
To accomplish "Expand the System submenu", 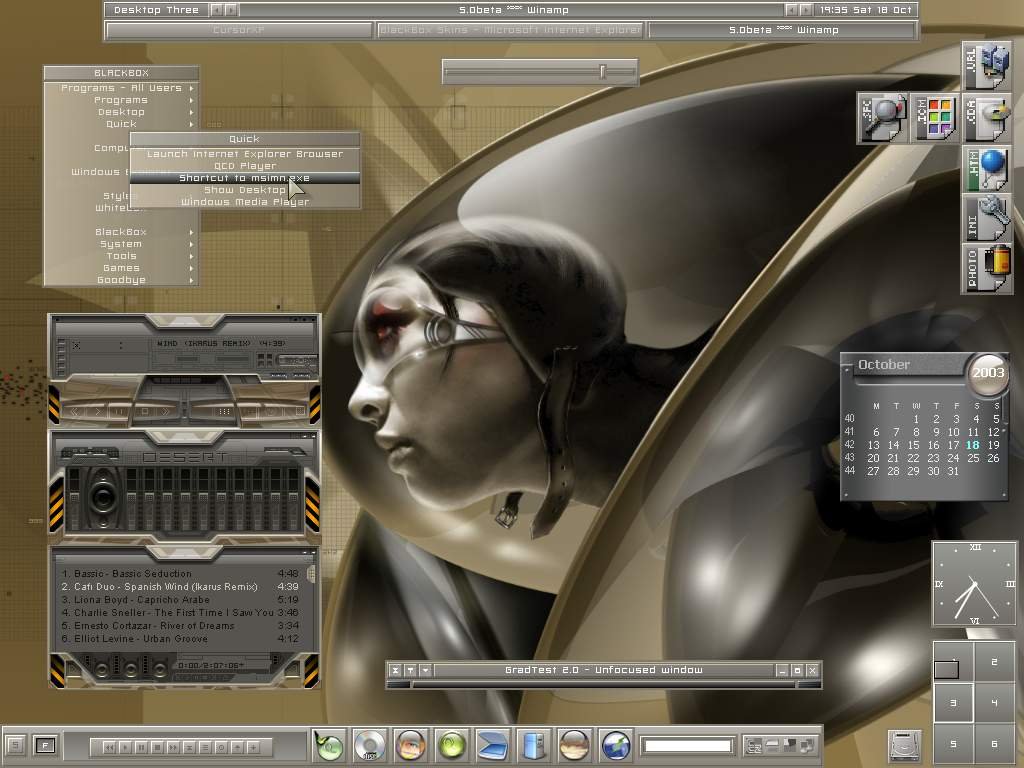I will pyautogui.click(x=121, y=244).
